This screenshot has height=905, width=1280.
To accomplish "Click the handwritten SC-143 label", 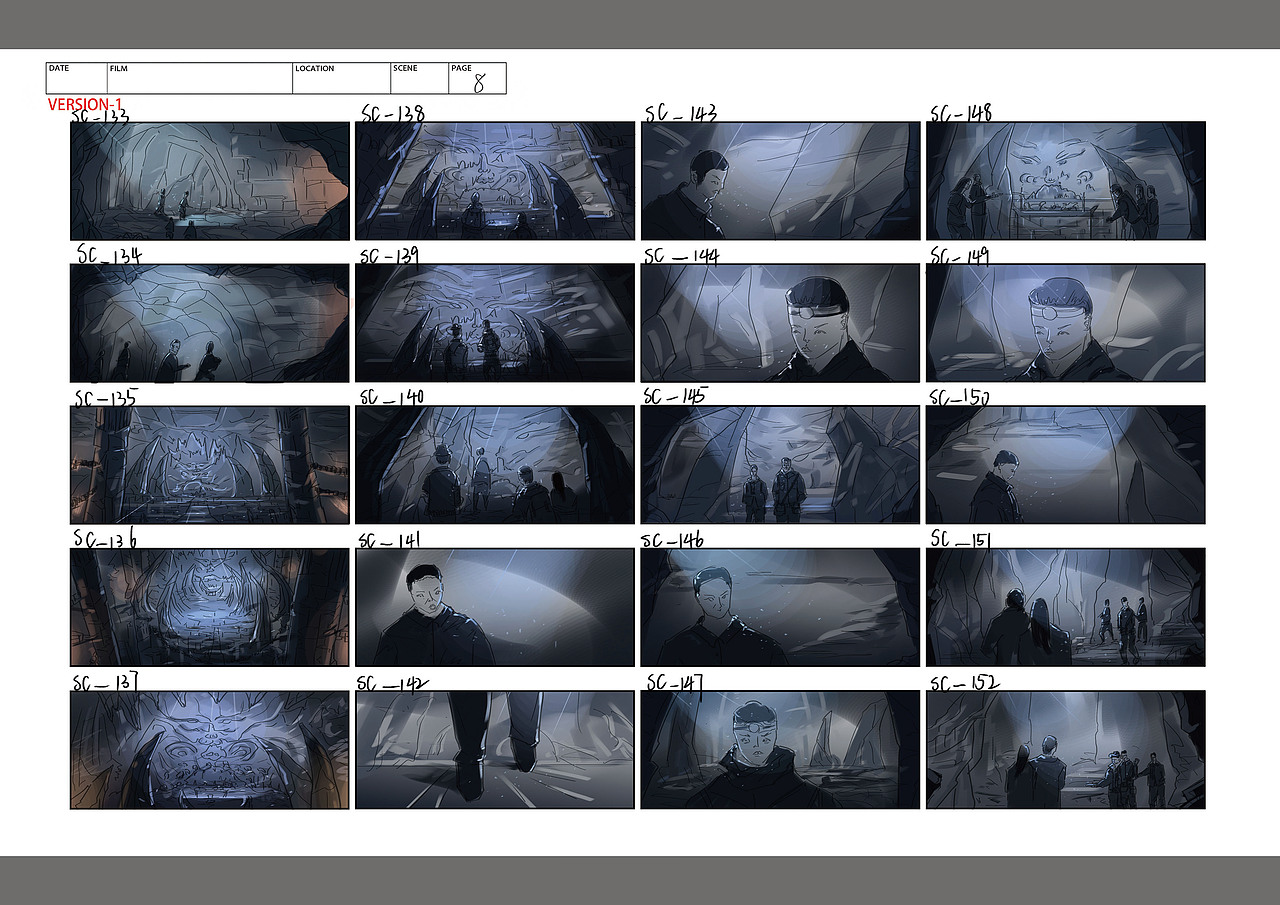I will pos(681,113).
